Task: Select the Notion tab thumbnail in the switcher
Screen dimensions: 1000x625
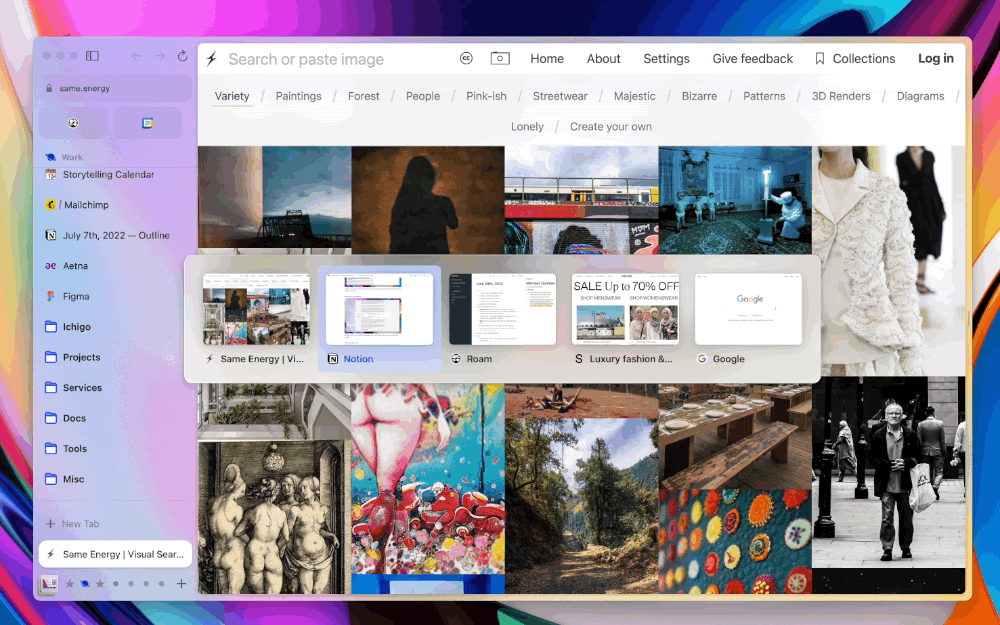Action: pos(379,307)
